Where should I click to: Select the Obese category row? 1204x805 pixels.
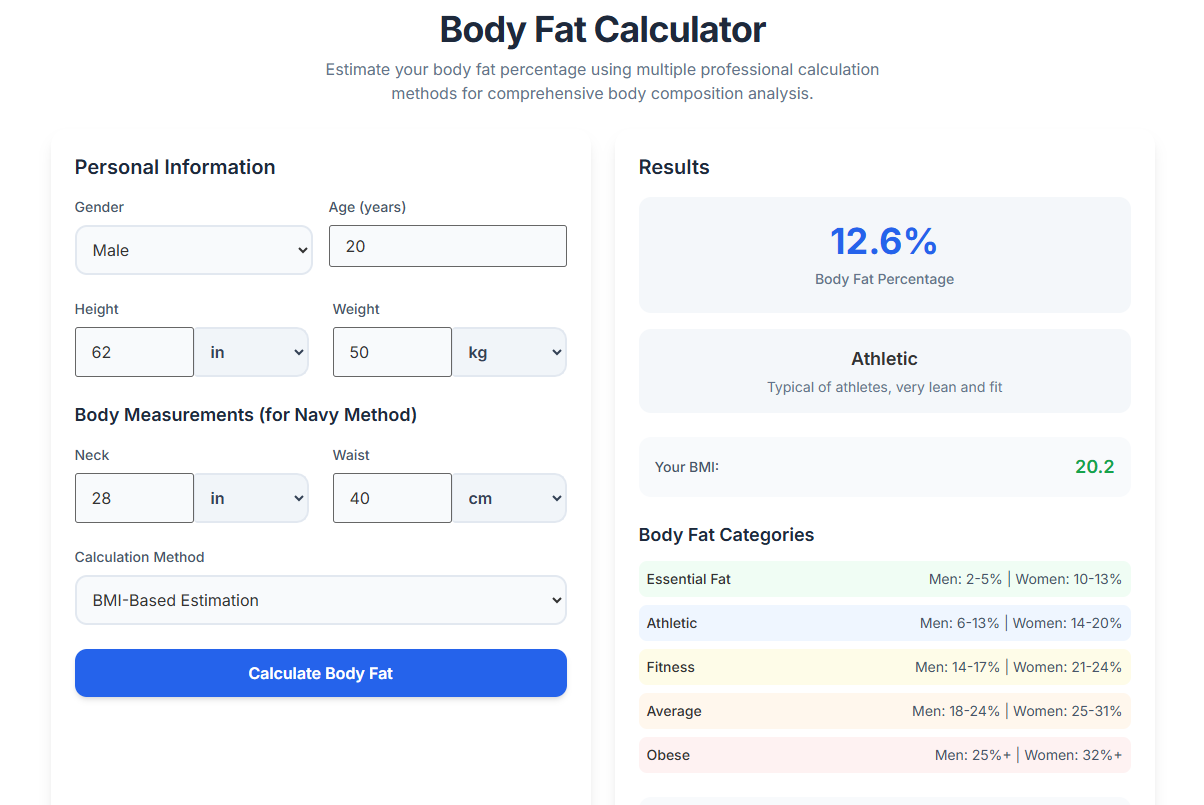[884, 754]
